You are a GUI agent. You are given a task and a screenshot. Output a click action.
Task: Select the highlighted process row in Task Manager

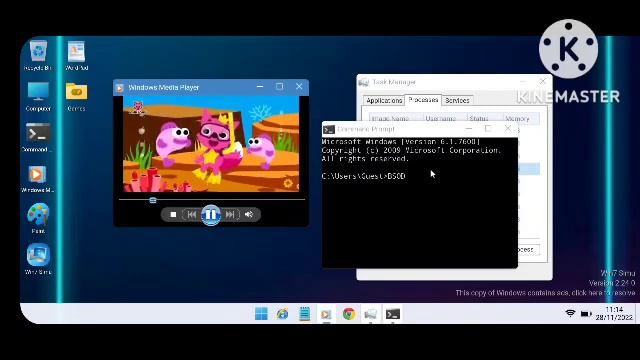(x=529, y=169)
